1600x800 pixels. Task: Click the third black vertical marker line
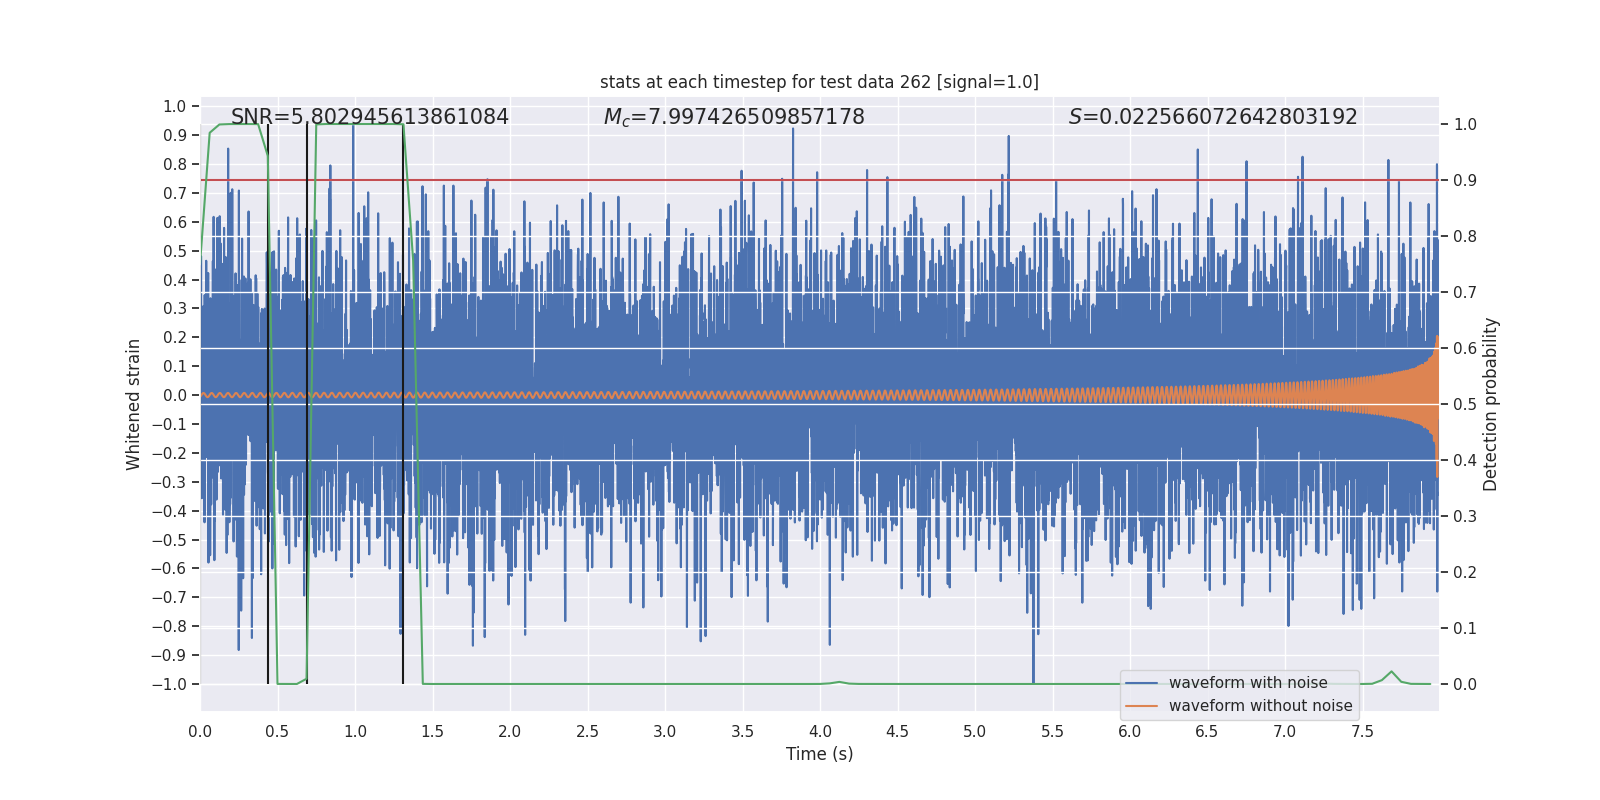(403, 404)
